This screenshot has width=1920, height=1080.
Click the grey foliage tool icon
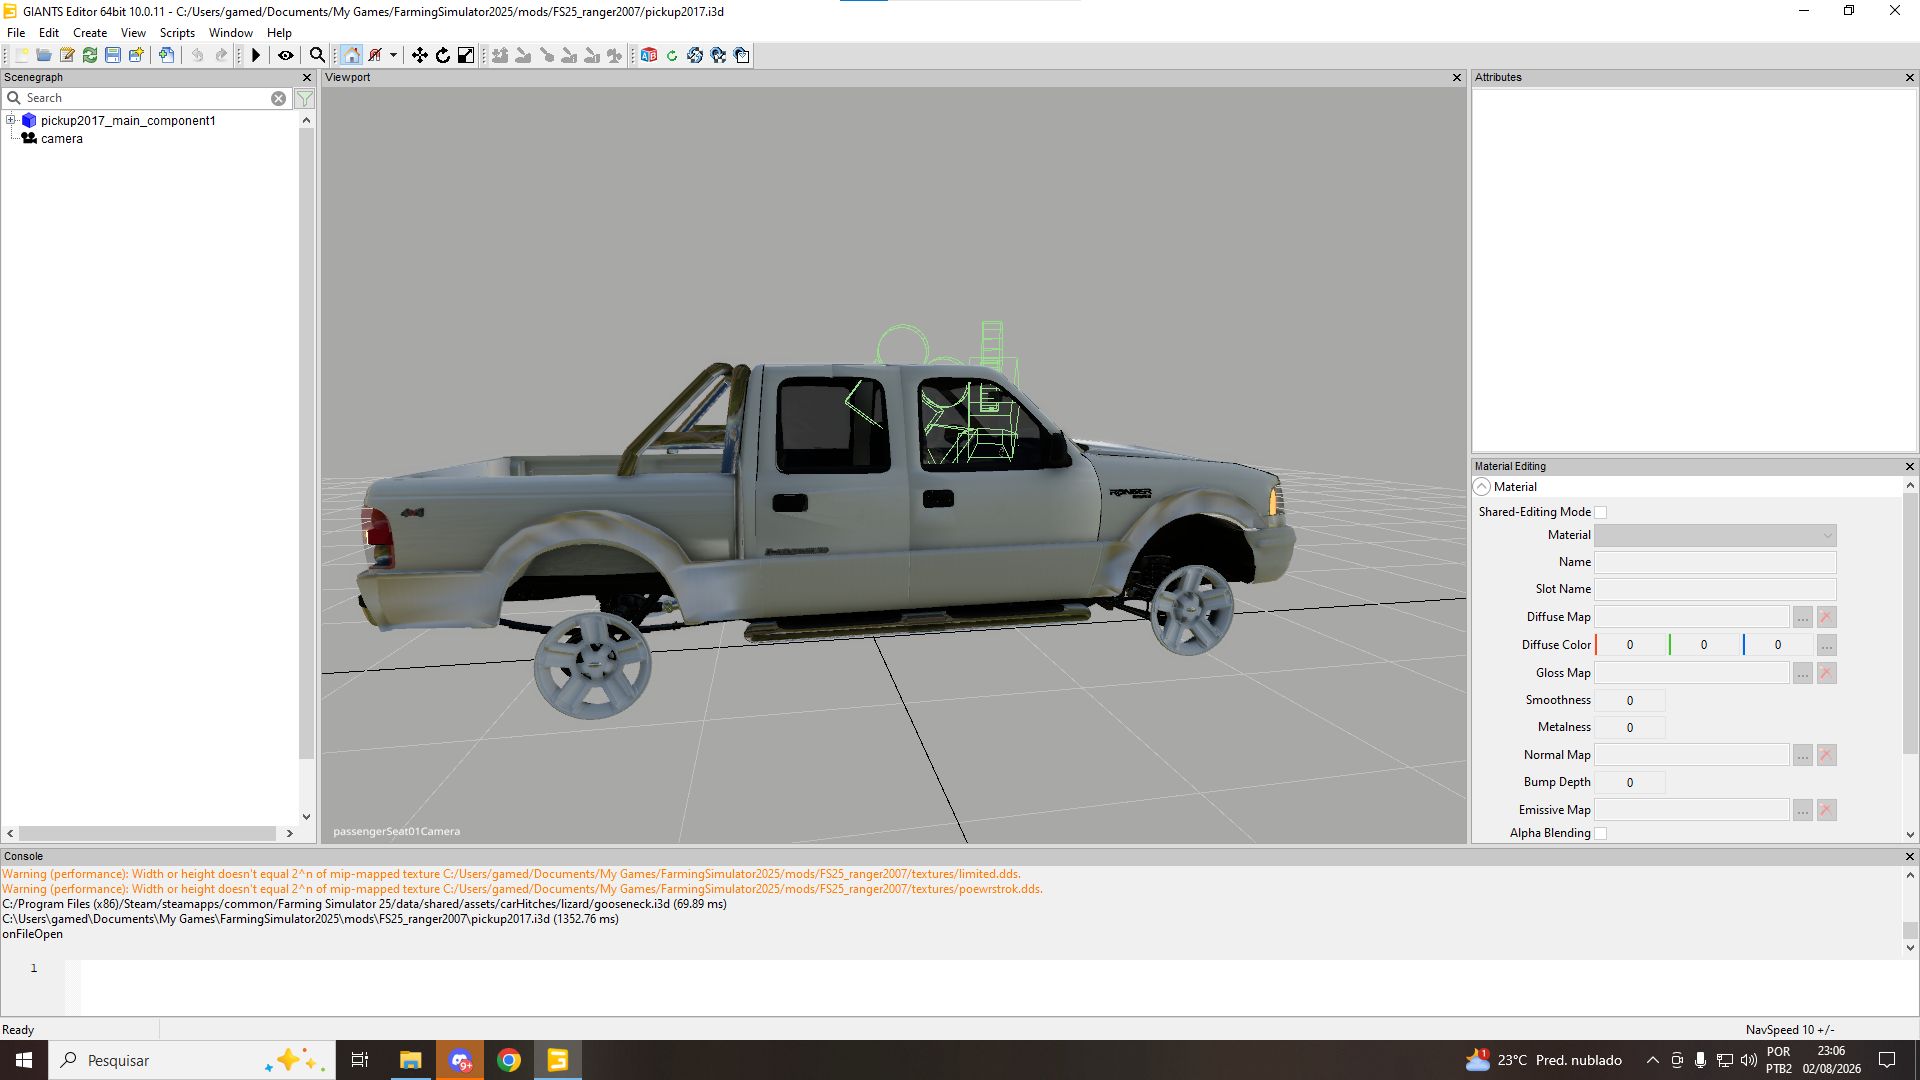click(615, 55)
